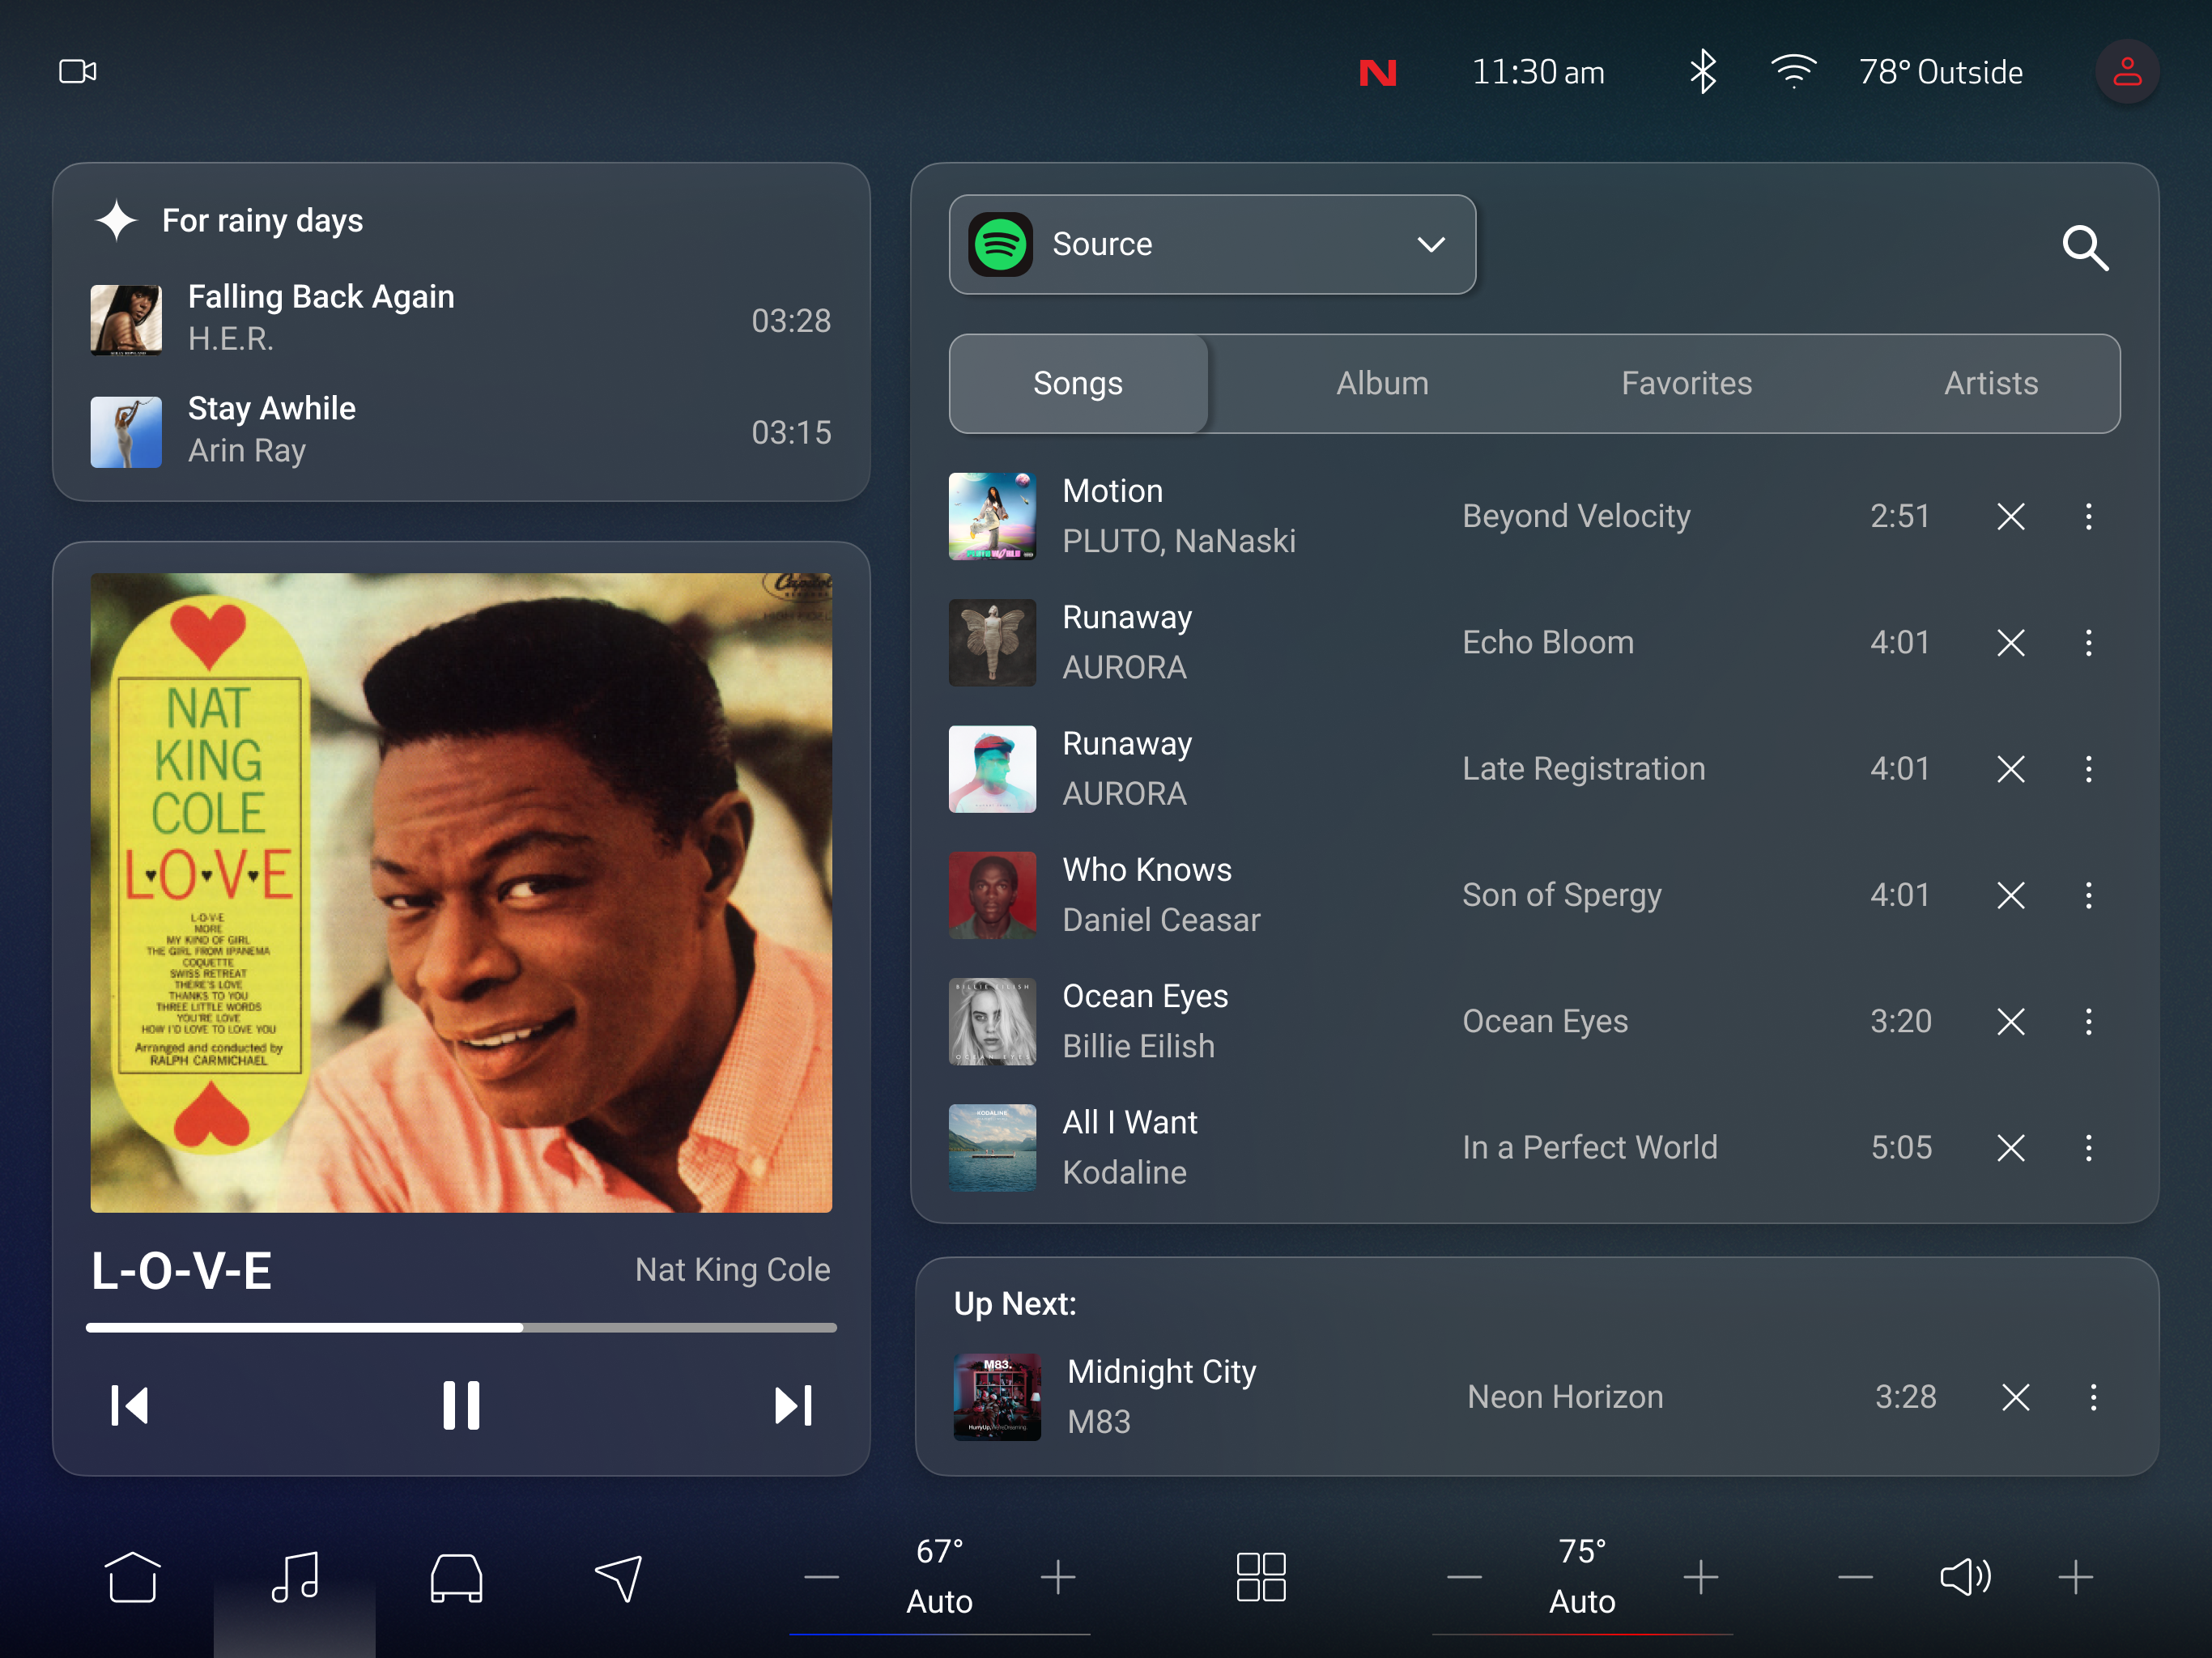This screenshot has height=1658, width=2212.
Task: Open Navigation arrow icon in bottom bar
Action: click(x=619, y=1577)
